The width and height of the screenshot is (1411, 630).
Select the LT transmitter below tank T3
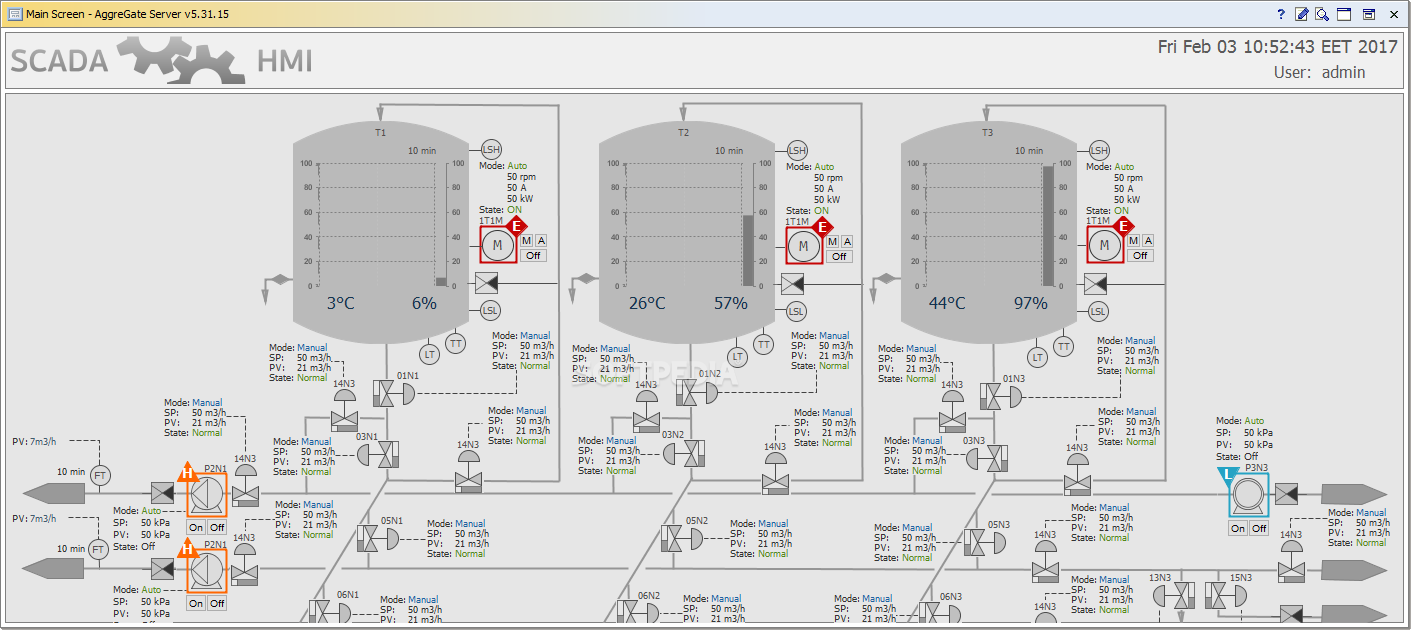[1038, 356]
